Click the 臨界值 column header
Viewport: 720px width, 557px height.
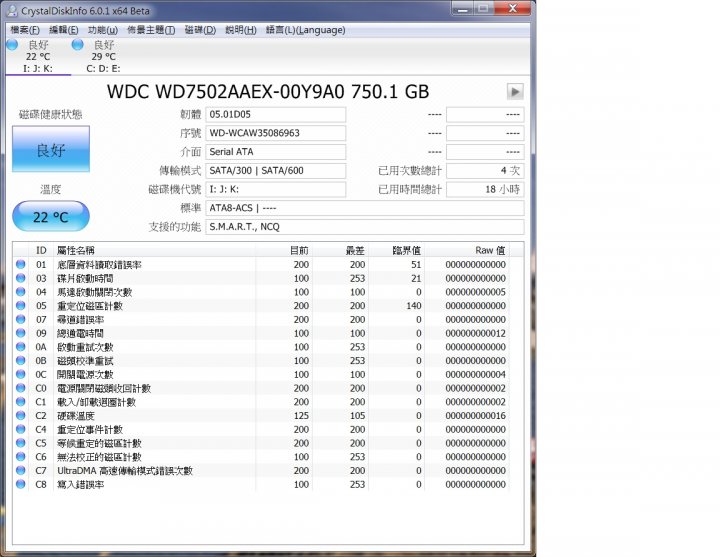coord(396,250)
